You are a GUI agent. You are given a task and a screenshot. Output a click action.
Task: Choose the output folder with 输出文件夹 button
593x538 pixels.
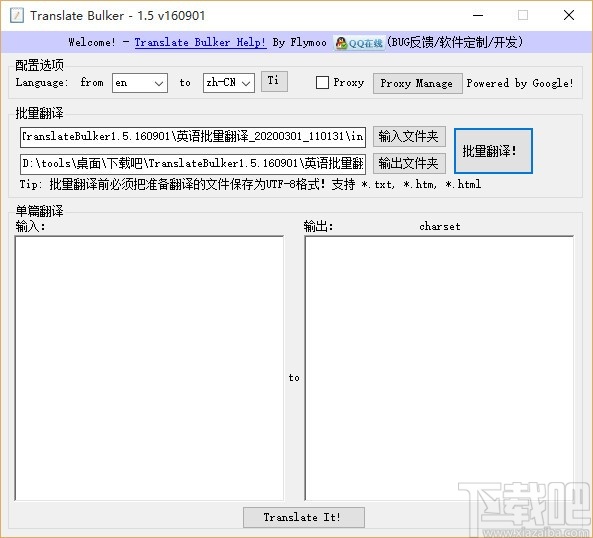point(409,163)
